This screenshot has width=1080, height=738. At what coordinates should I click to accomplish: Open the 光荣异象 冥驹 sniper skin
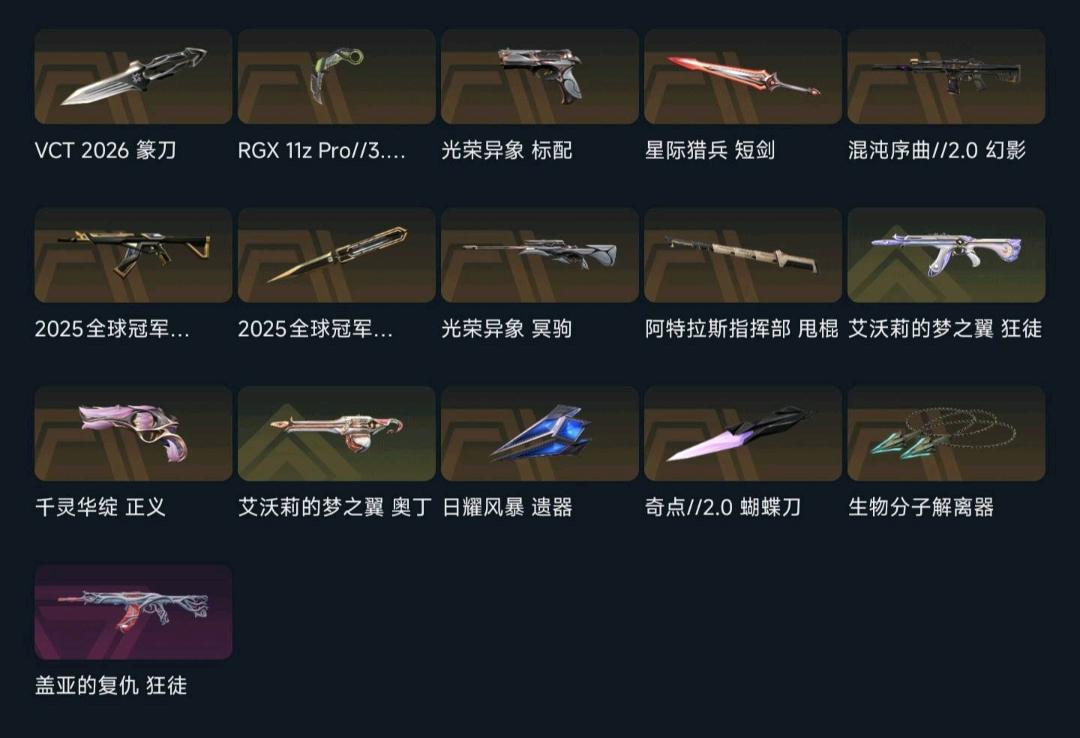(x=539, y=255)
